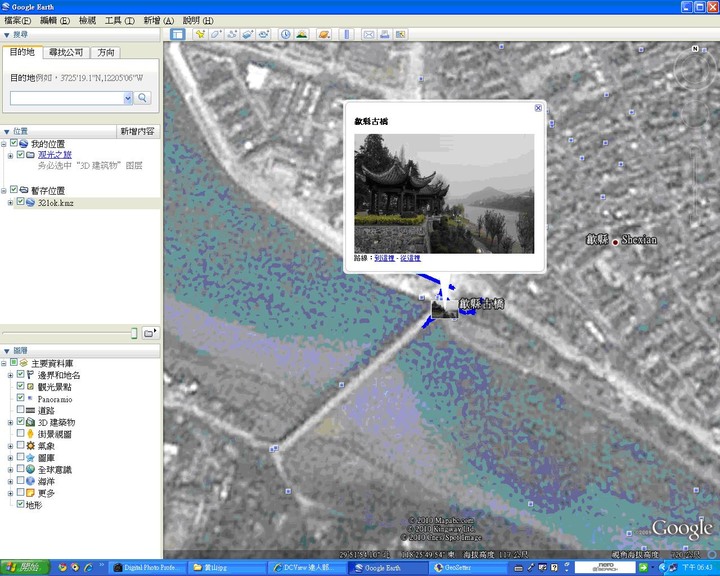Toggle the sidebar panel button

(177, 34)
